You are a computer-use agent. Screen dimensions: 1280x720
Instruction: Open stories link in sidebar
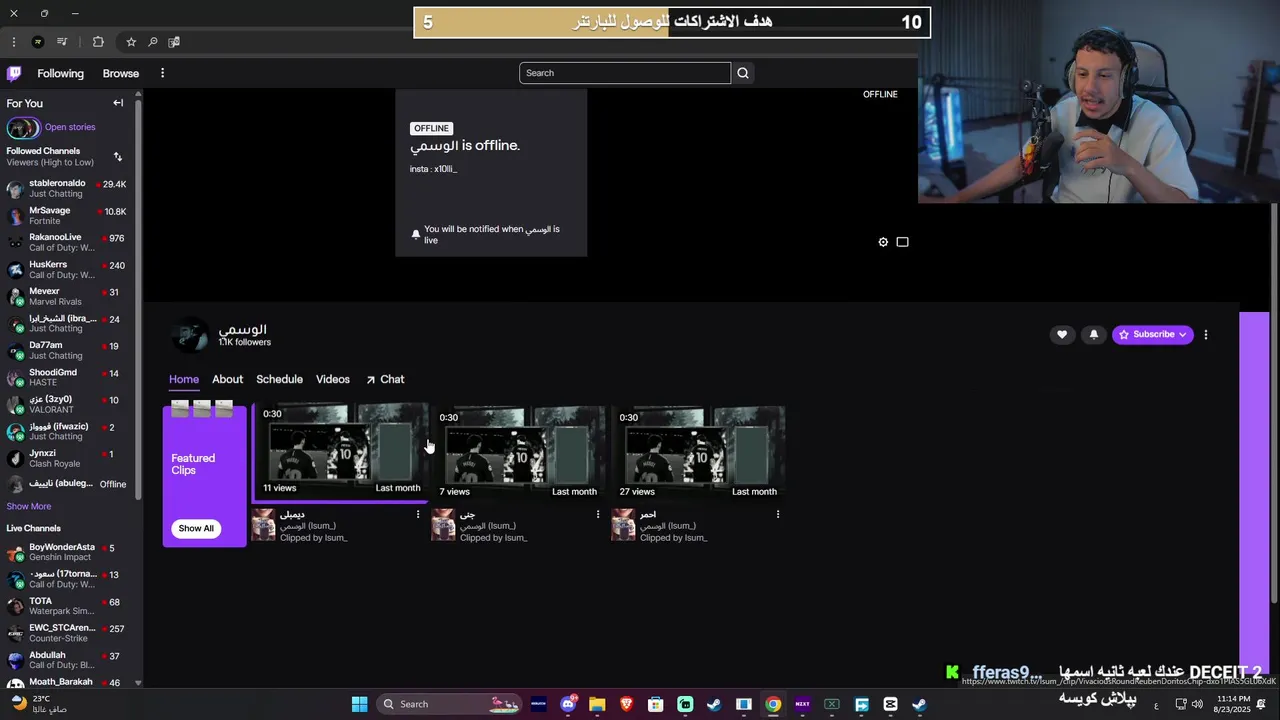click(70, 127)
